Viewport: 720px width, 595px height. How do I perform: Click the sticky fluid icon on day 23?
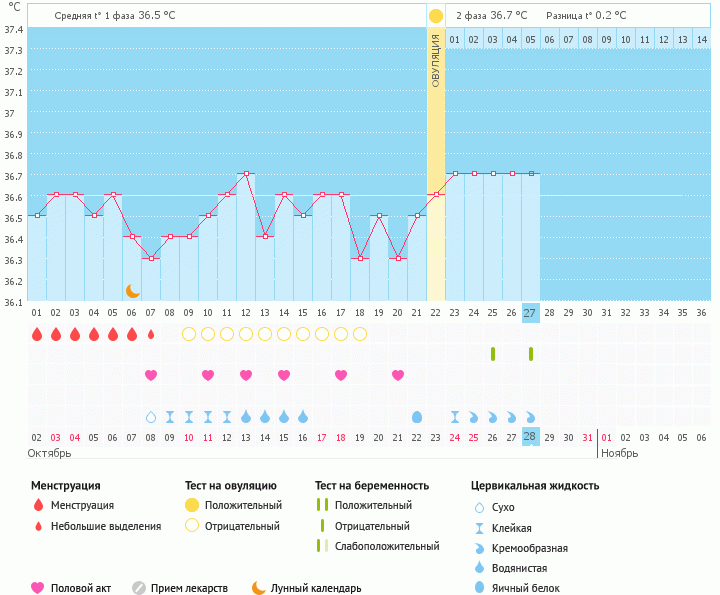[x=455, y=416]
